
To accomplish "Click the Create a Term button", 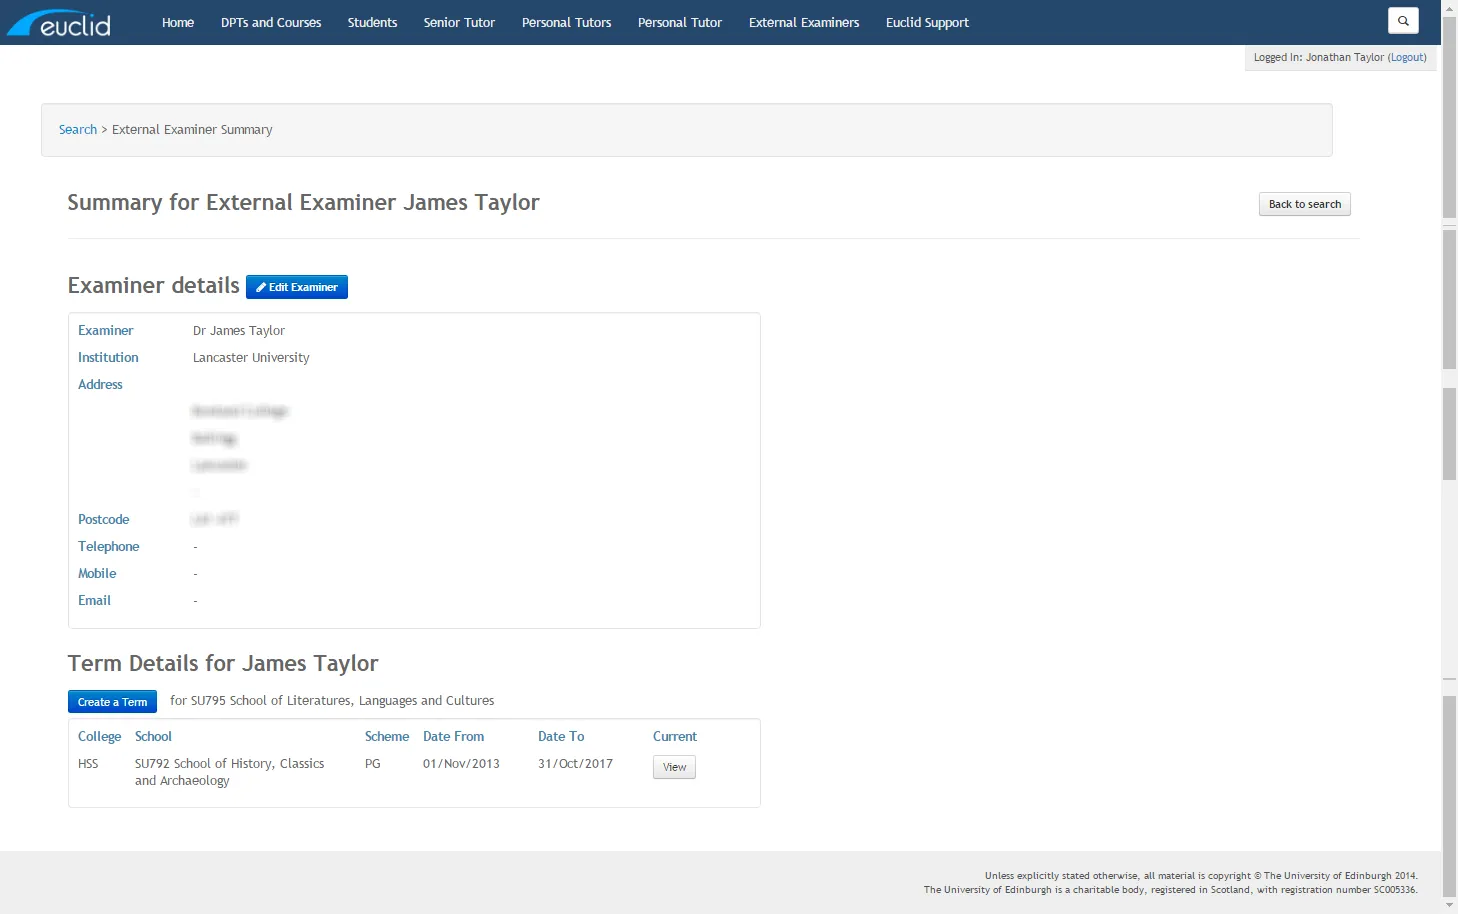I will [112, 702].
